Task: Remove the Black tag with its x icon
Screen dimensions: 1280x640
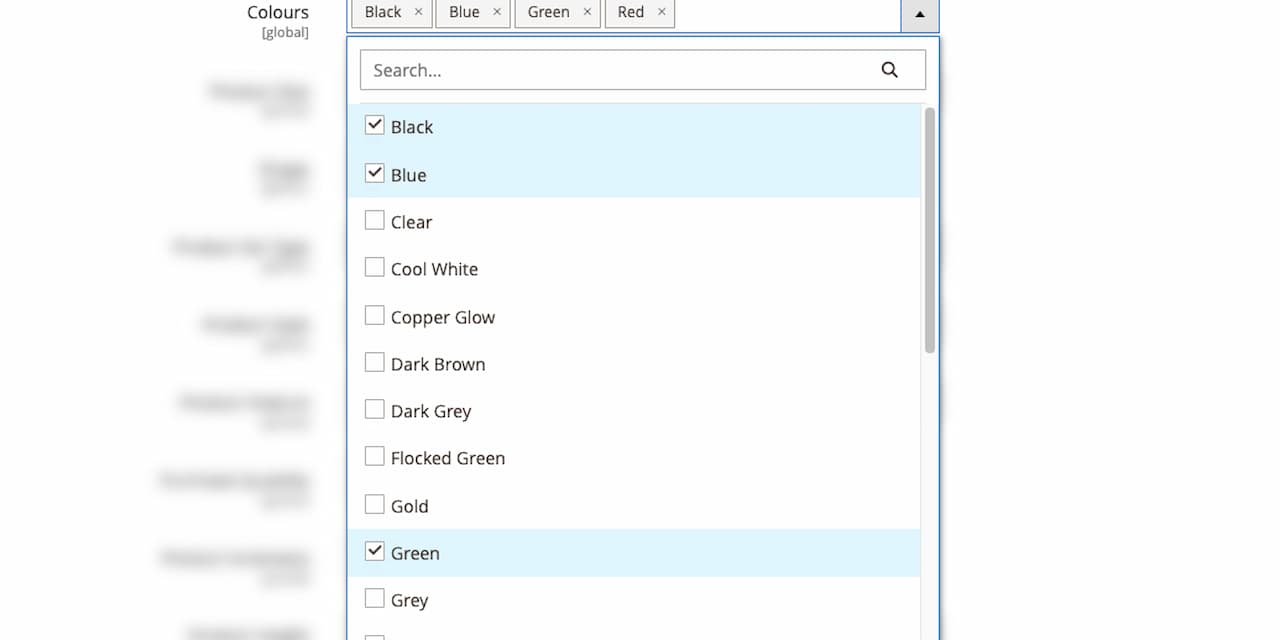Action: coord(418,12)
